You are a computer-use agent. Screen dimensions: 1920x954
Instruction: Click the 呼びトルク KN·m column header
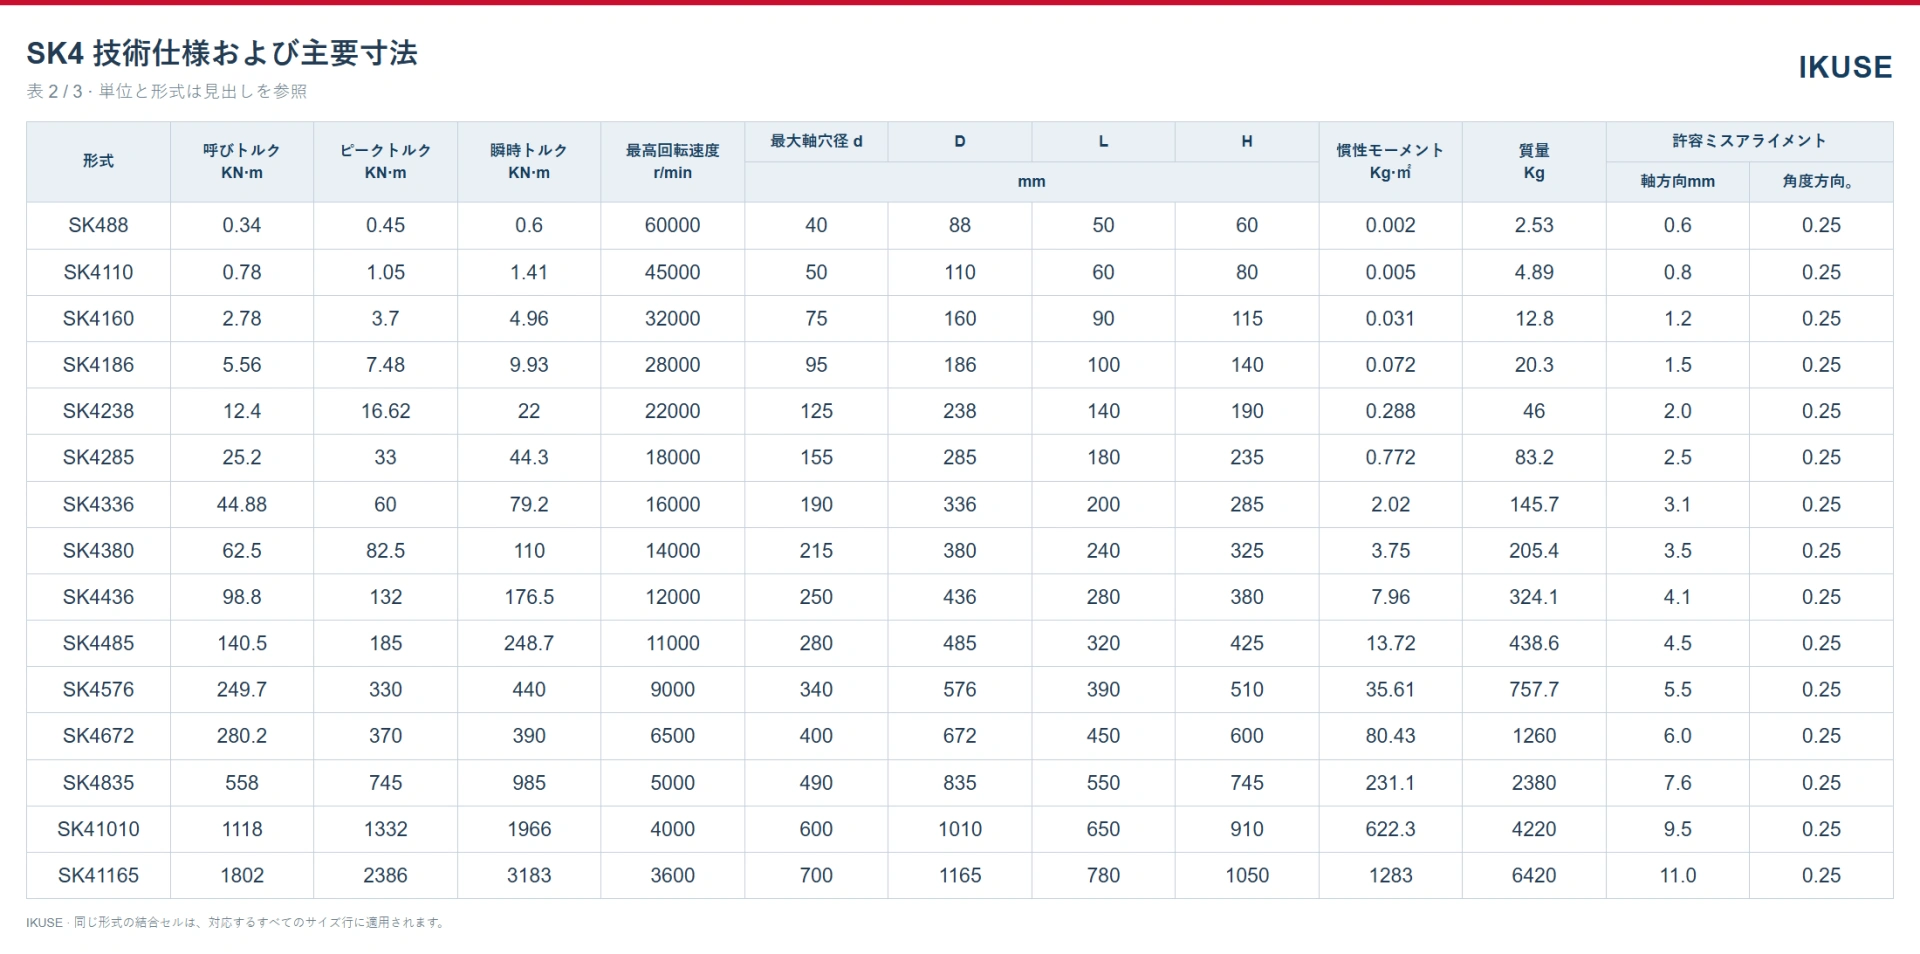(x=242, y=161)
